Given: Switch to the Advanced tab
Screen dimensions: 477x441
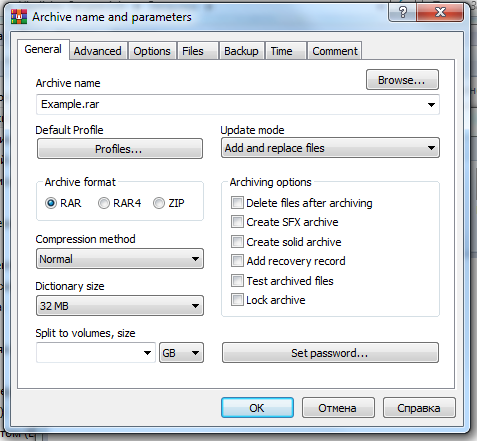Looking at the screenshot, I should click(x=98, y=51).
